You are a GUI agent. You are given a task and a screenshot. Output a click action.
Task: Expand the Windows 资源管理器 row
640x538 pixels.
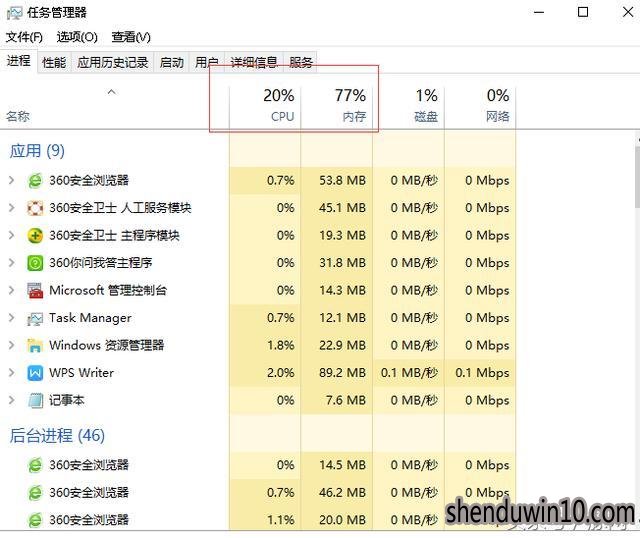point(12,345)
